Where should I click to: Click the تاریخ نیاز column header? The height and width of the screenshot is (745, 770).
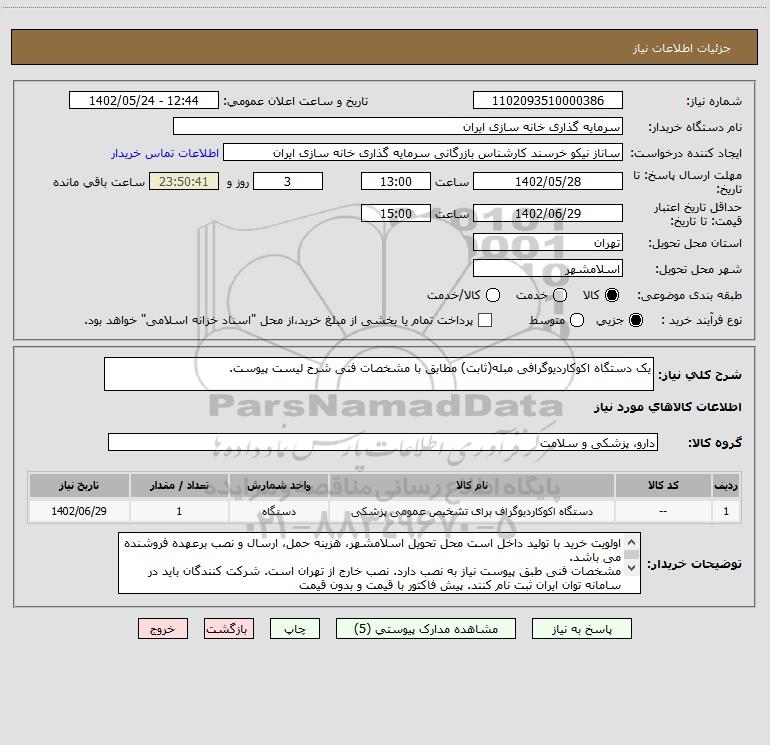[79, 485]
